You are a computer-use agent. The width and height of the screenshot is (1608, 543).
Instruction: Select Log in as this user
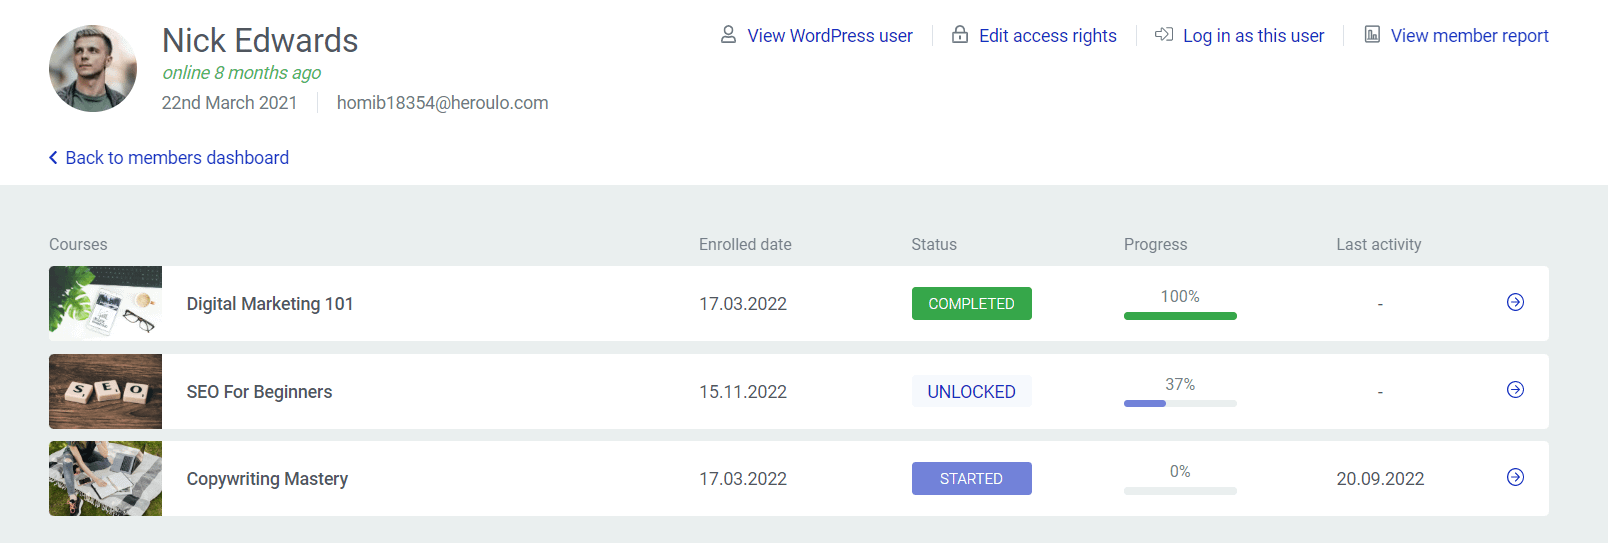click(x=1253, y=36)
